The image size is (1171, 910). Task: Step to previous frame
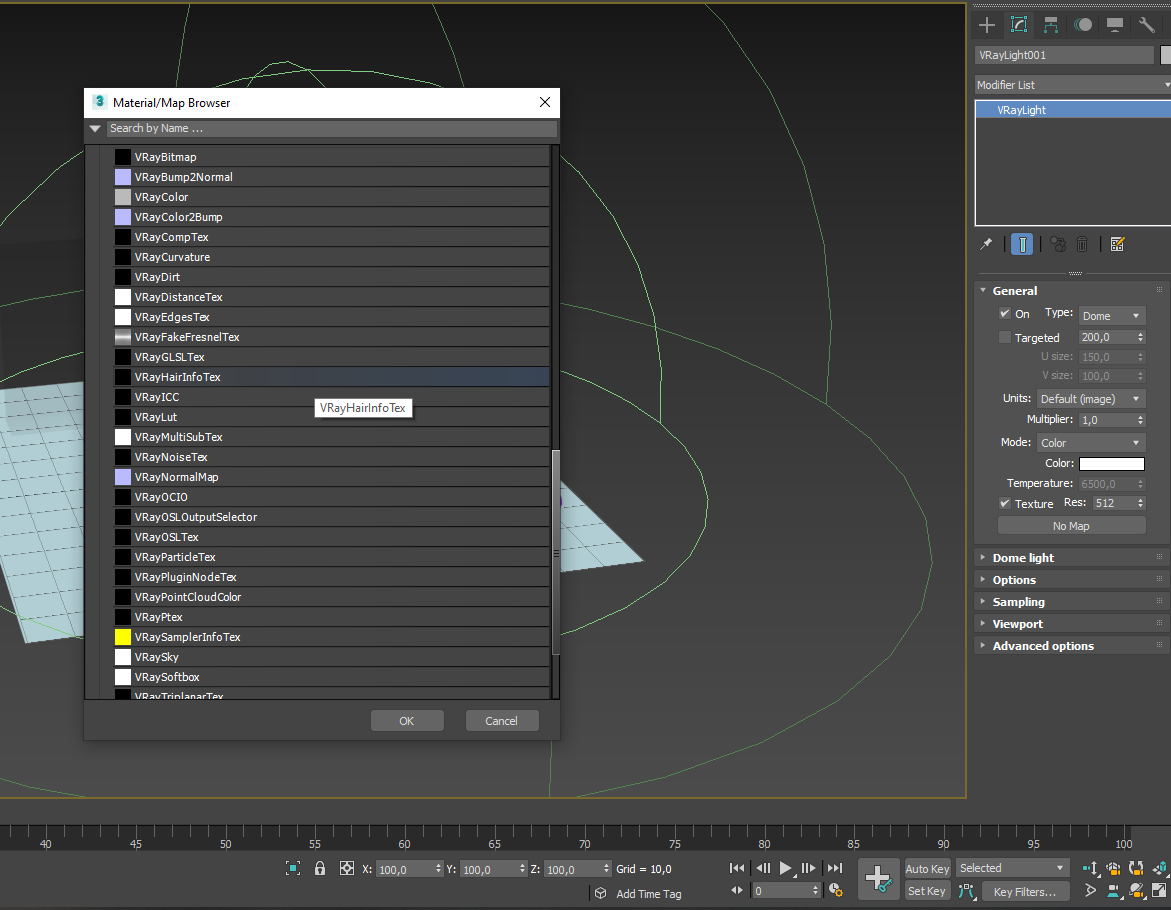762,867
